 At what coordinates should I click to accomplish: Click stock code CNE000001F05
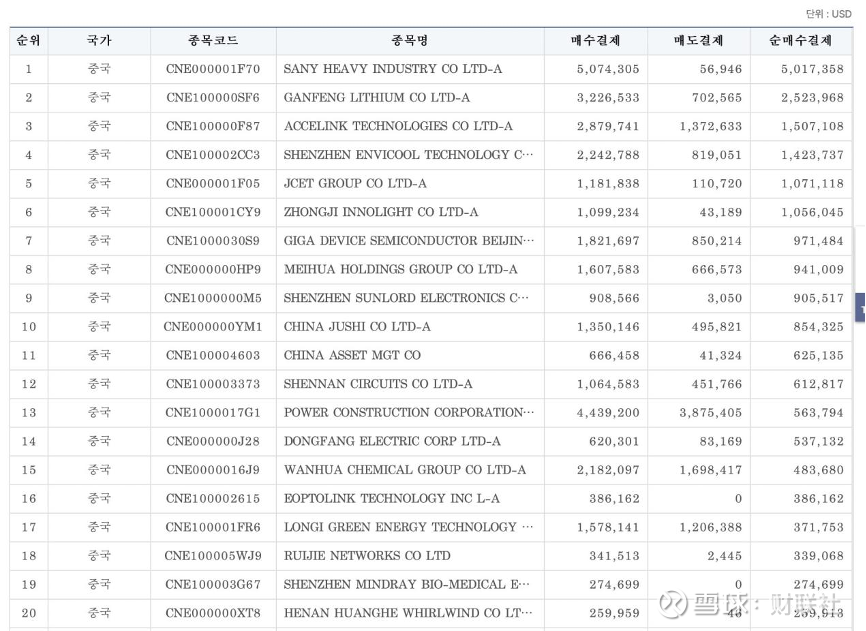(x=213, y=183)
